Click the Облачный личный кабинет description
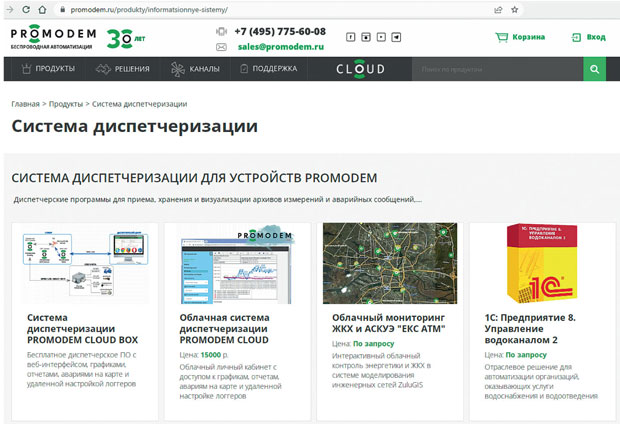The width and height of the screenshot is (620, 424). pyautogui.click(x=230, y=382)
